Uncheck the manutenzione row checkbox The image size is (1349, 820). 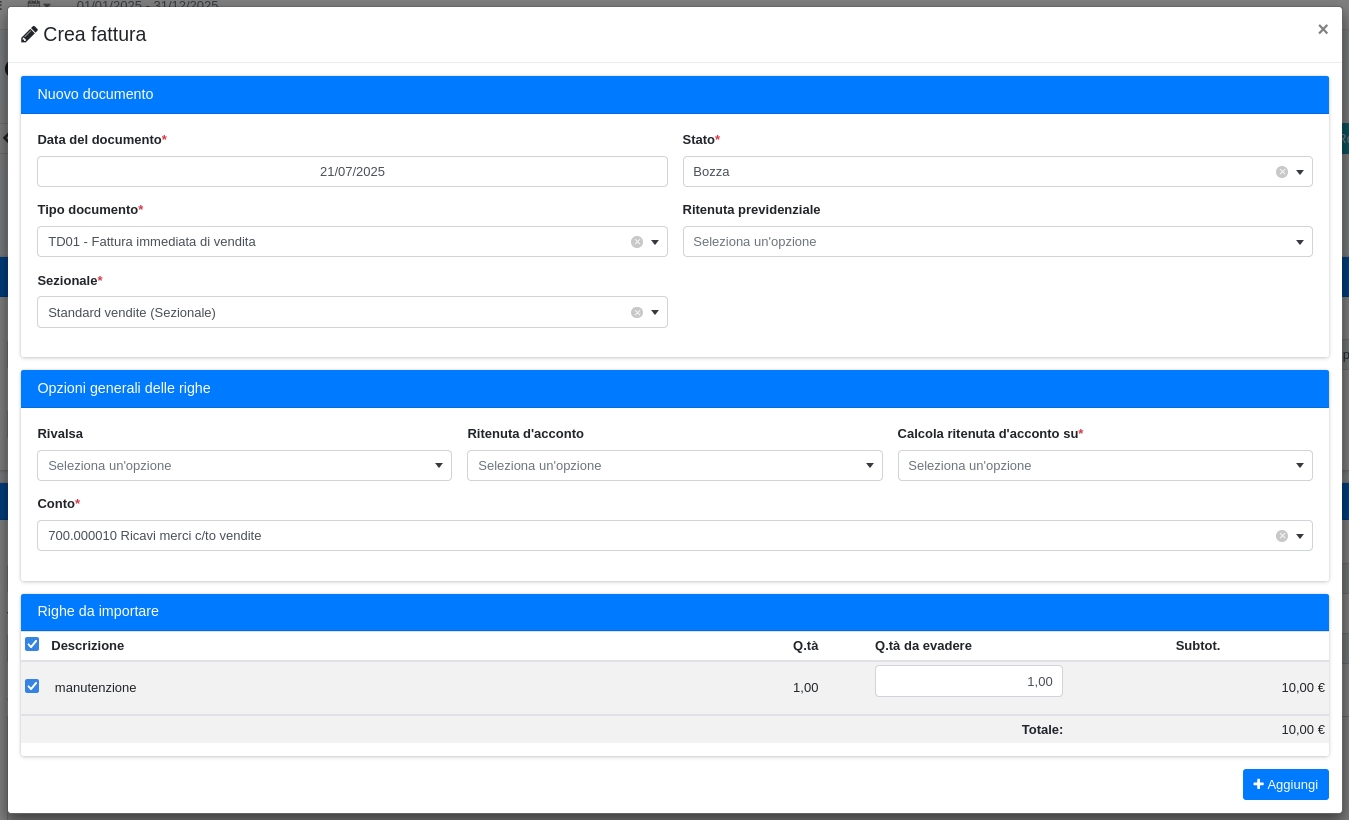32,687
